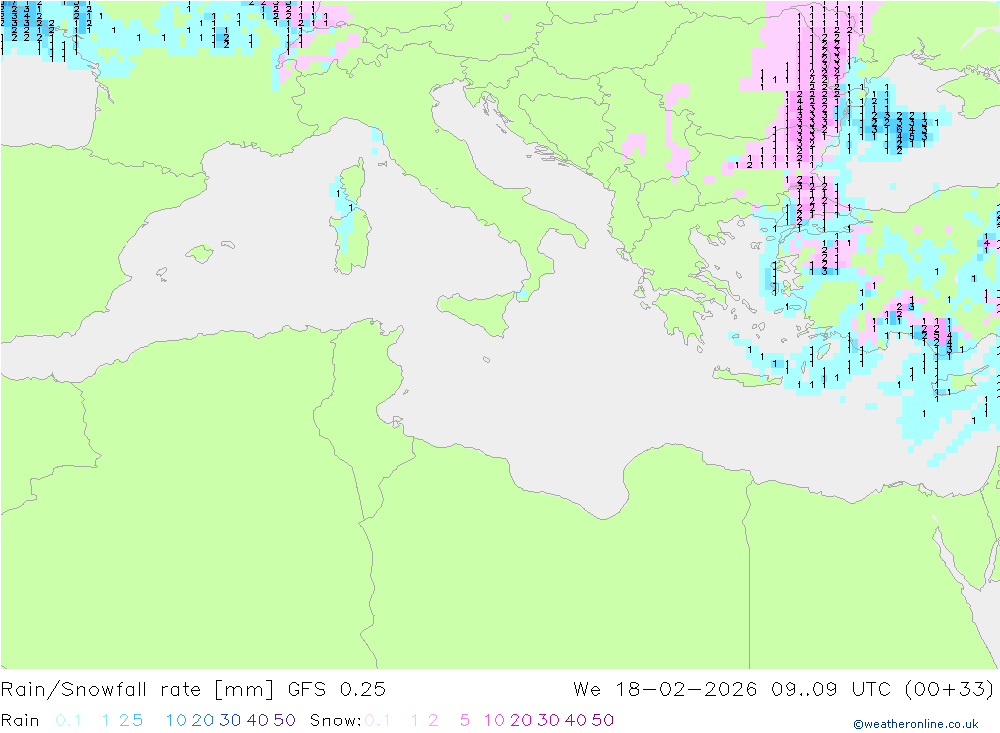Click the island of Crete on the map
Screen dimensions: 1000x733
[747, 378]
